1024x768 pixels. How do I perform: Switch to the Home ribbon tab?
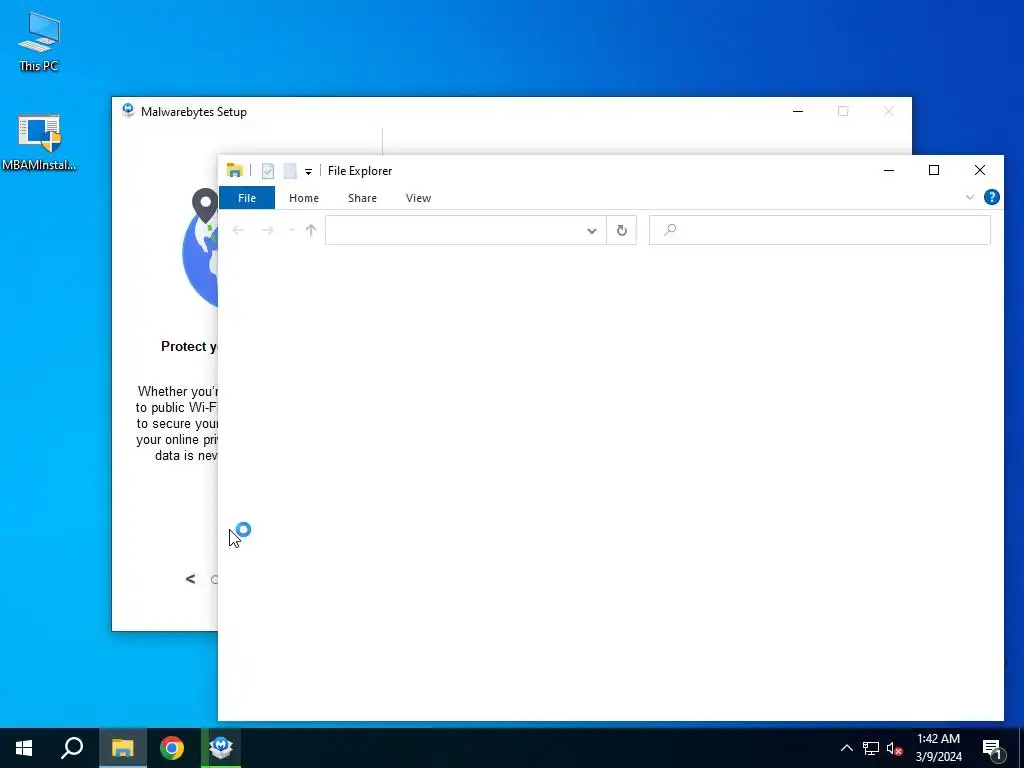(304, 198)
